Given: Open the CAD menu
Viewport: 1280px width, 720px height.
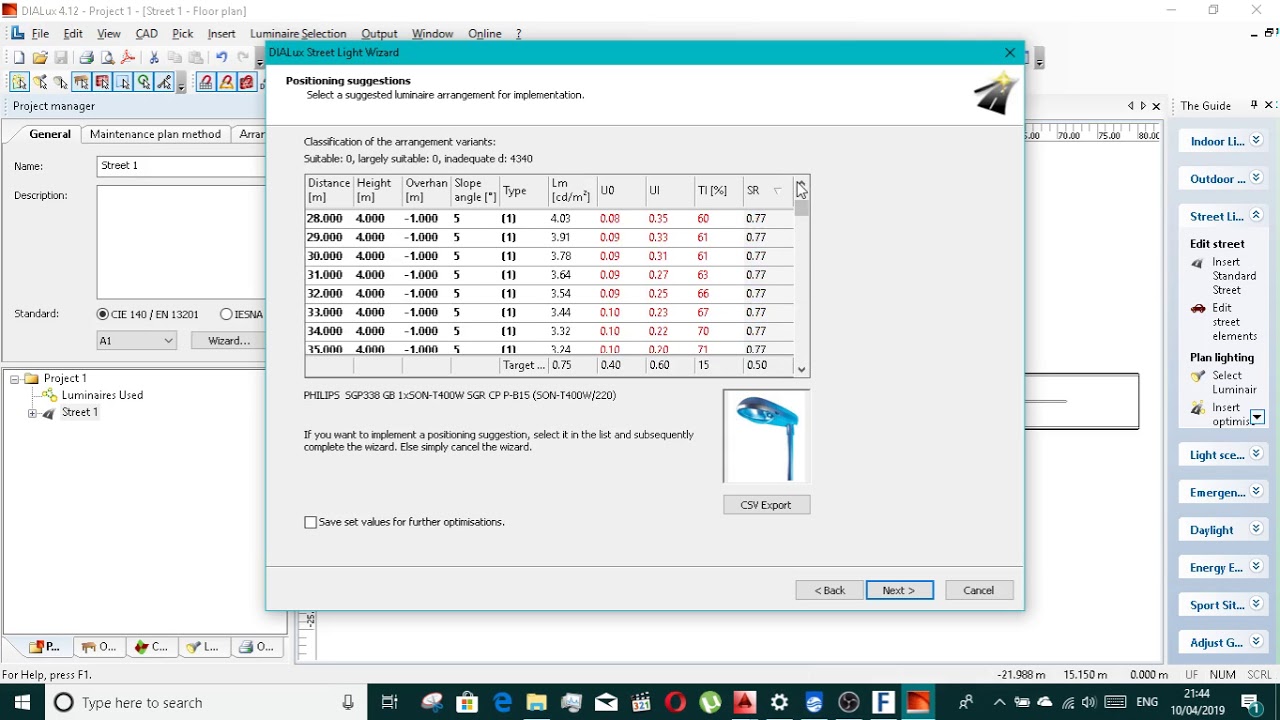Looking at the screenshot, I should (x=147, y=34).
